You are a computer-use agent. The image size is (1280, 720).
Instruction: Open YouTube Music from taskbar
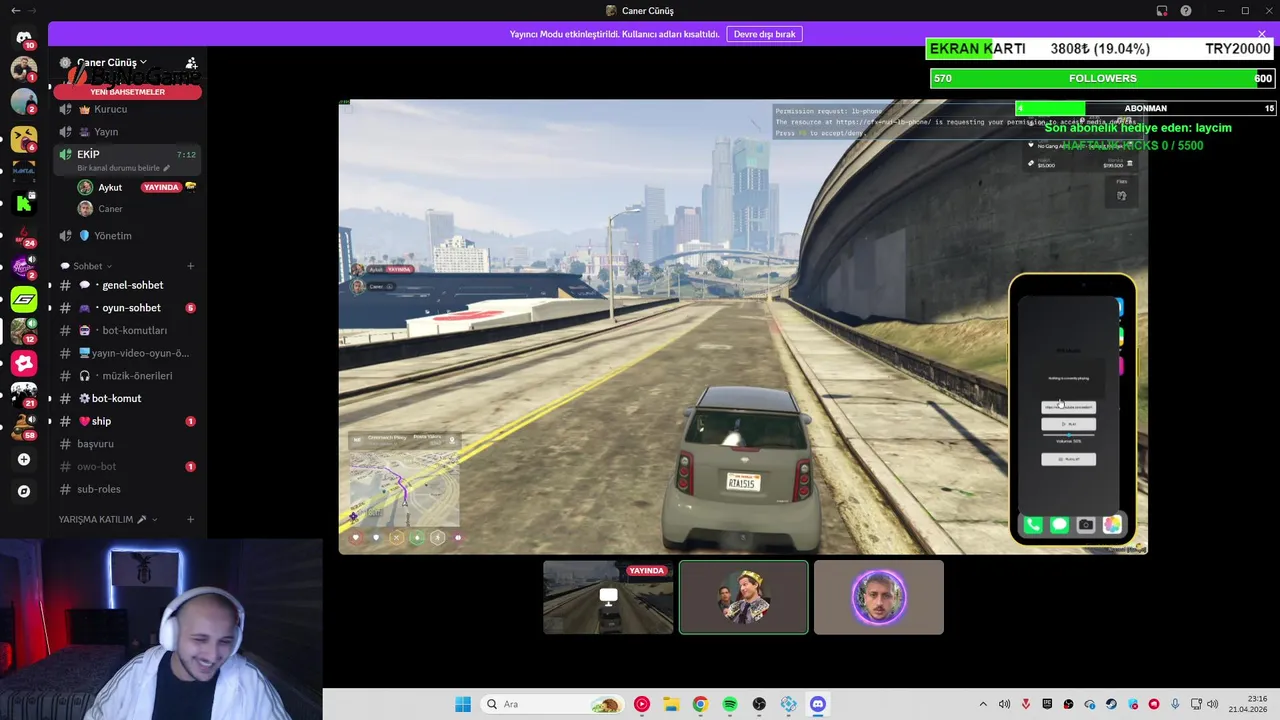pos(642,704)
